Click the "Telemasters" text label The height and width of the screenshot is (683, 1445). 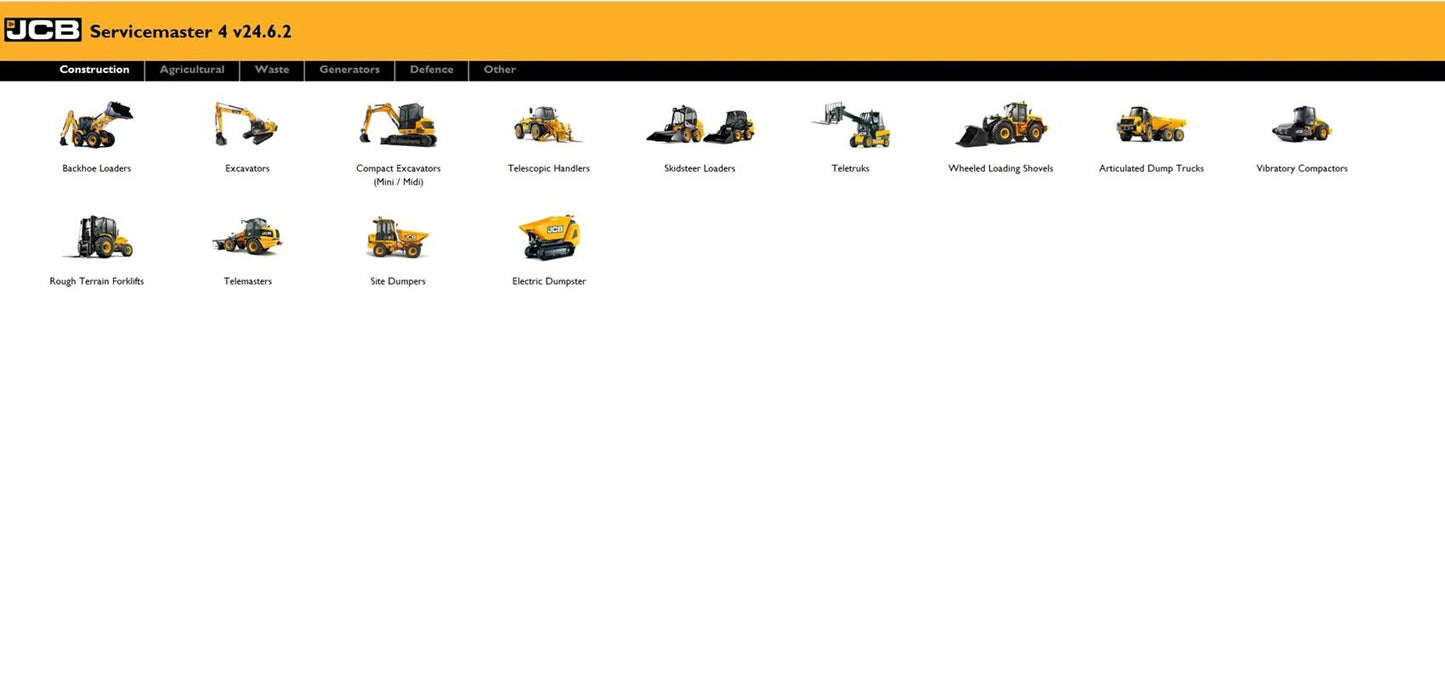248,282
